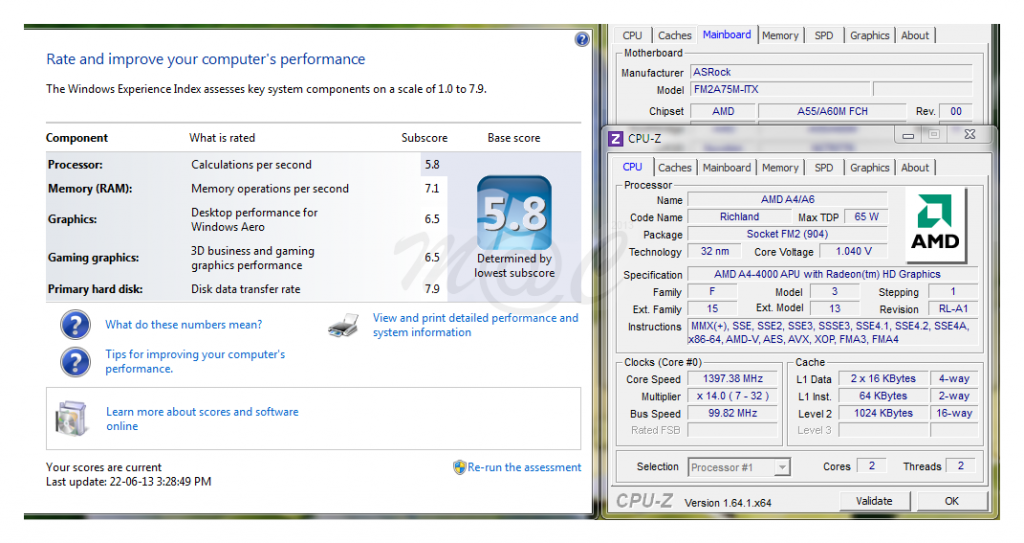Switch to the Caches tab in front CPU-Z window
Image resolution: width=1024 pixels, height=543 pixels.
(675, 168)
